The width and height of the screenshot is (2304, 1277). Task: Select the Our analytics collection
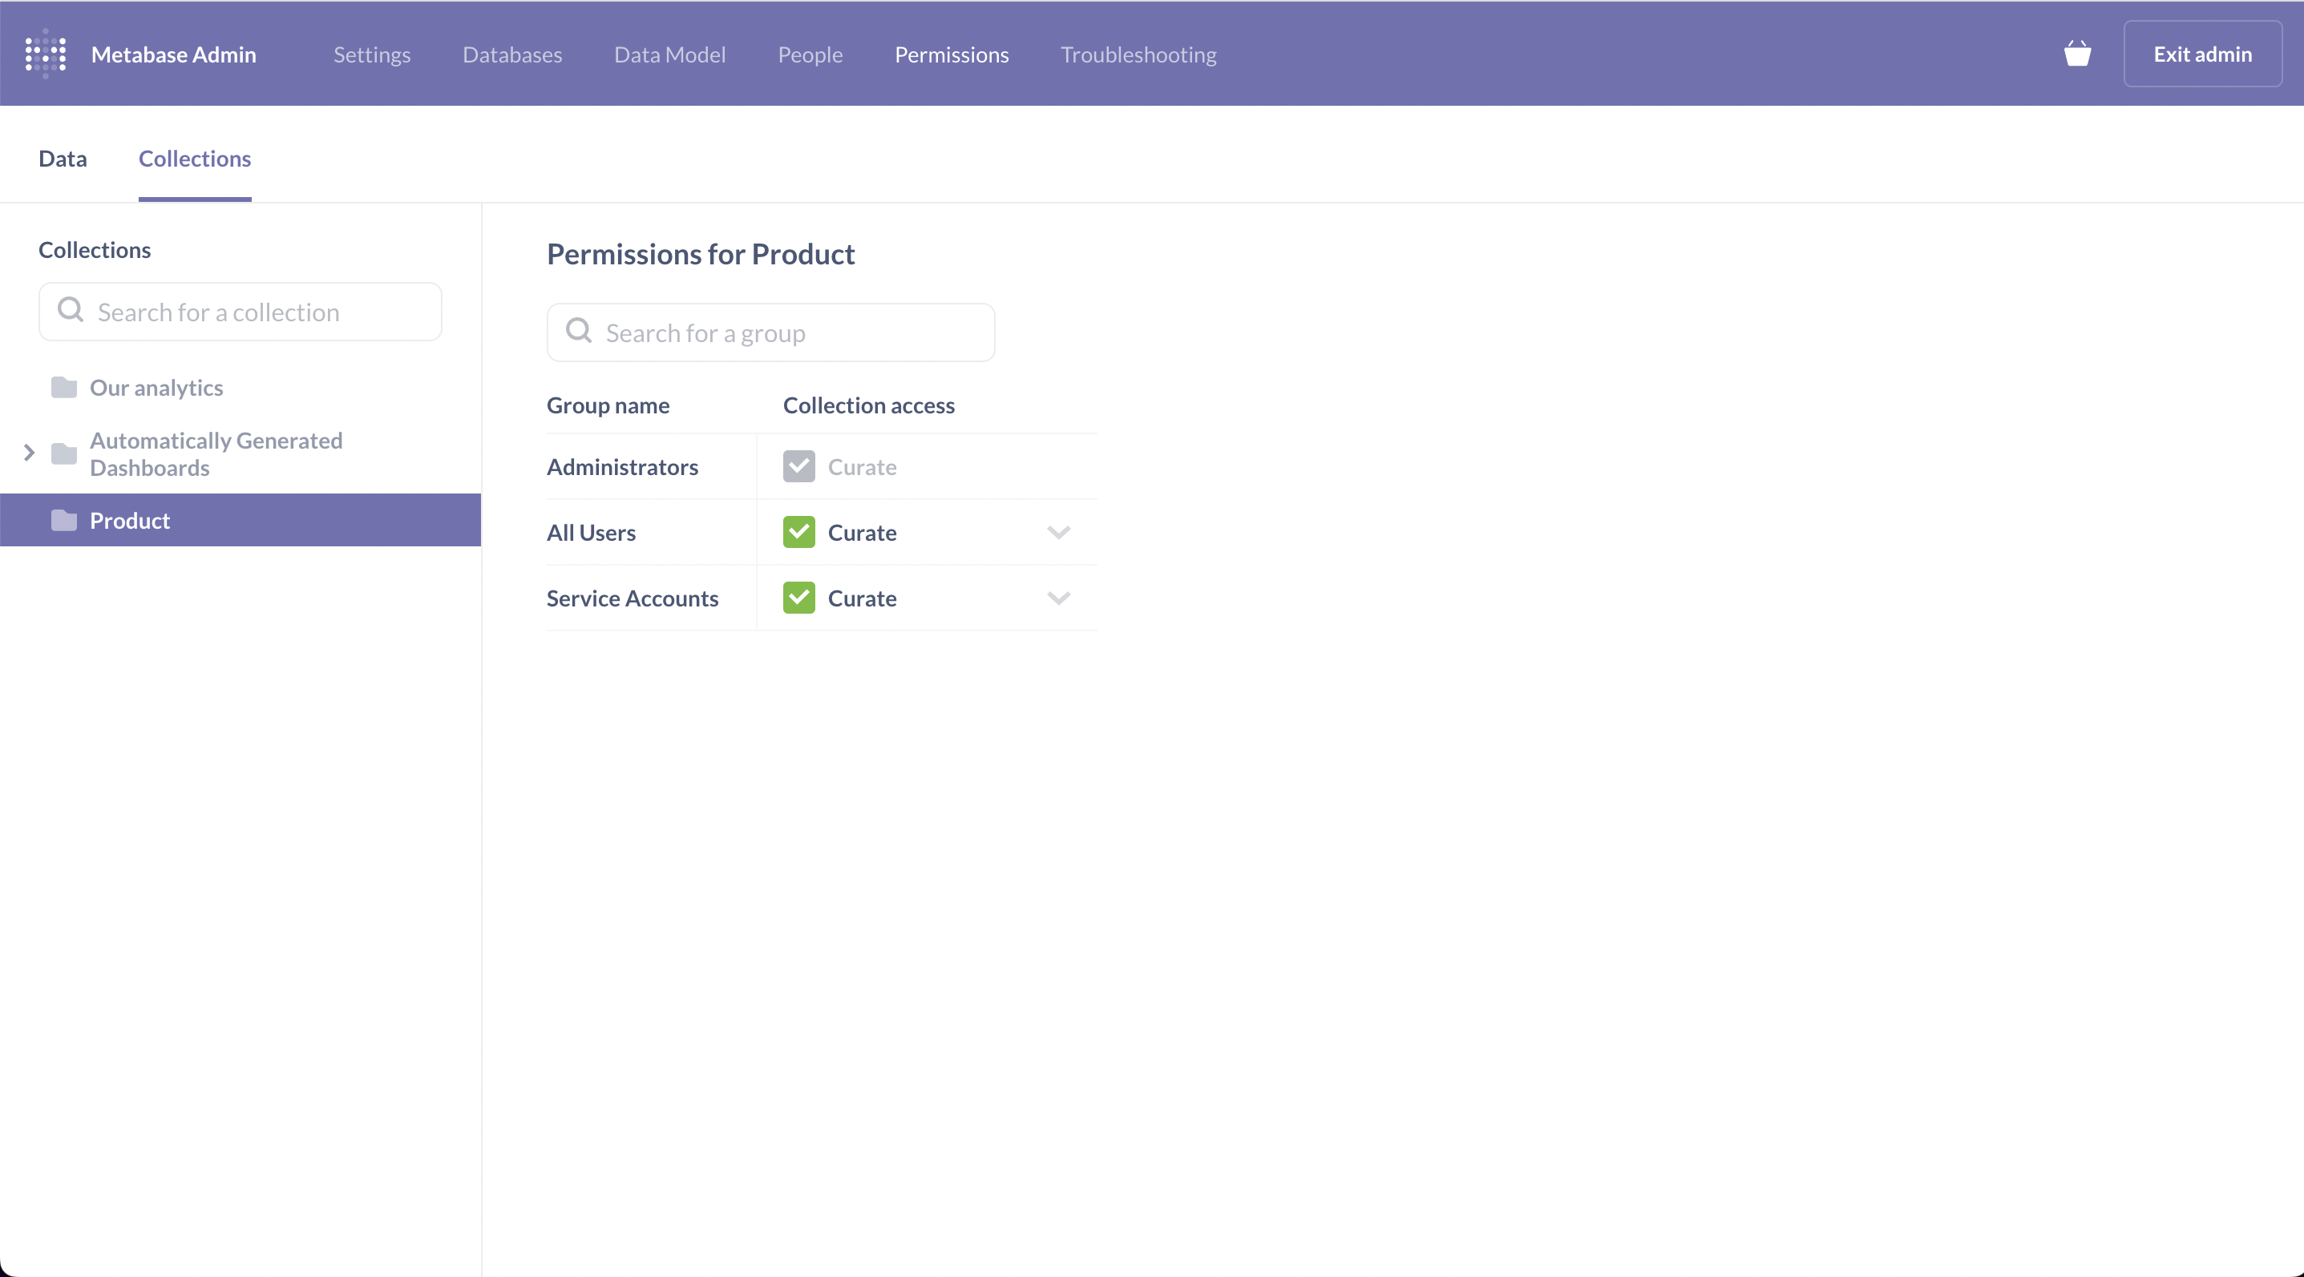156,387
